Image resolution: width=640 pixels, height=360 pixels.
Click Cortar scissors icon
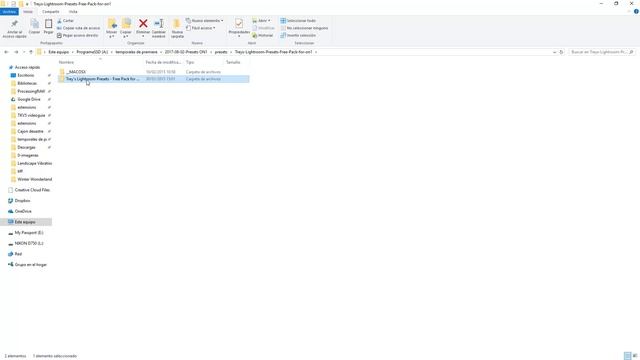click(59, 21)
